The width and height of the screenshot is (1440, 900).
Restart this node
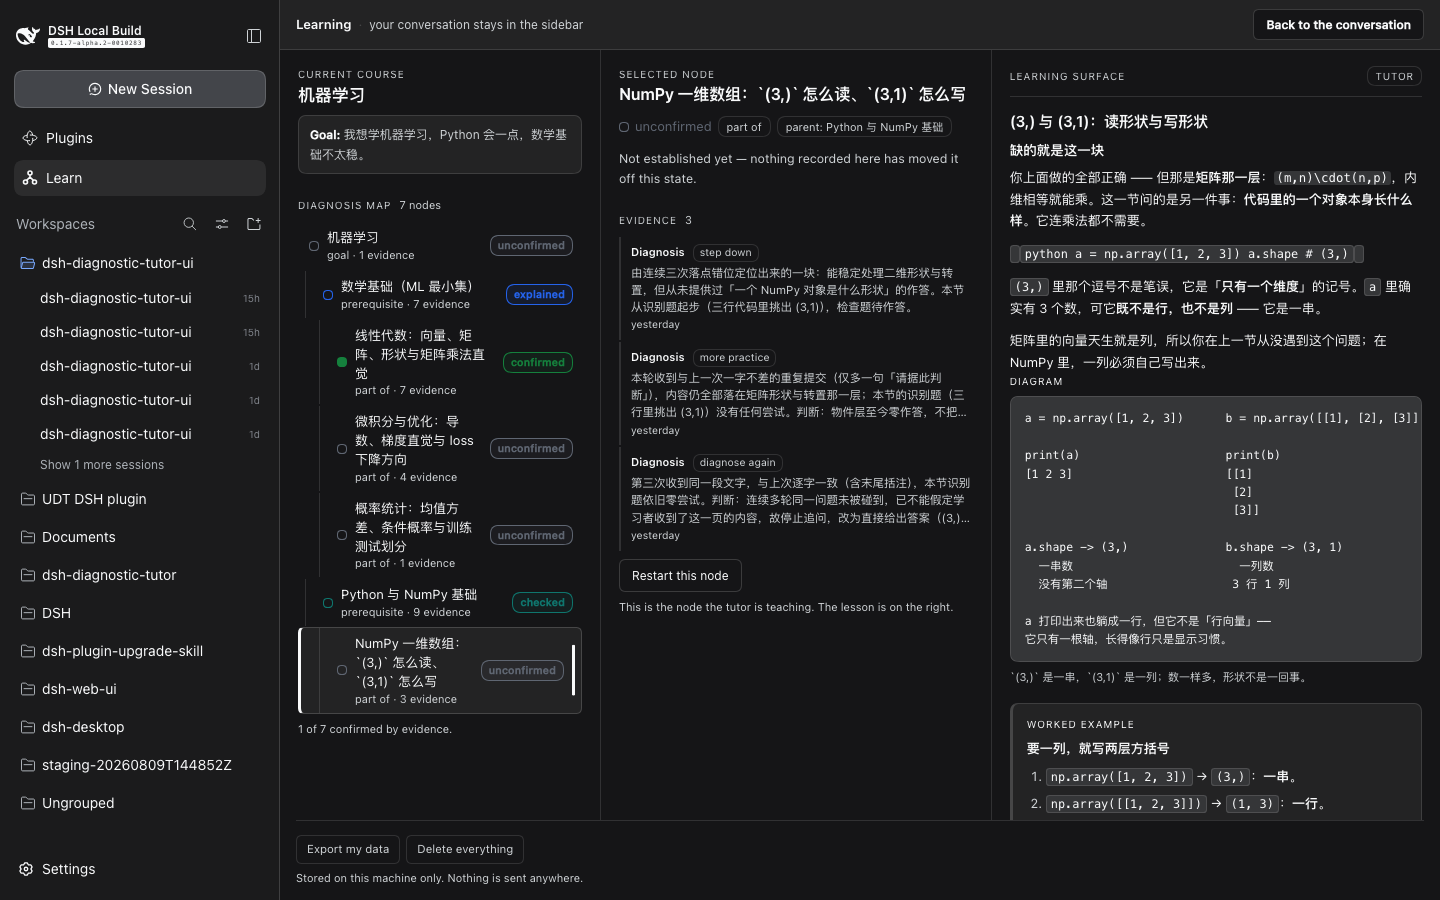[680, 576]
